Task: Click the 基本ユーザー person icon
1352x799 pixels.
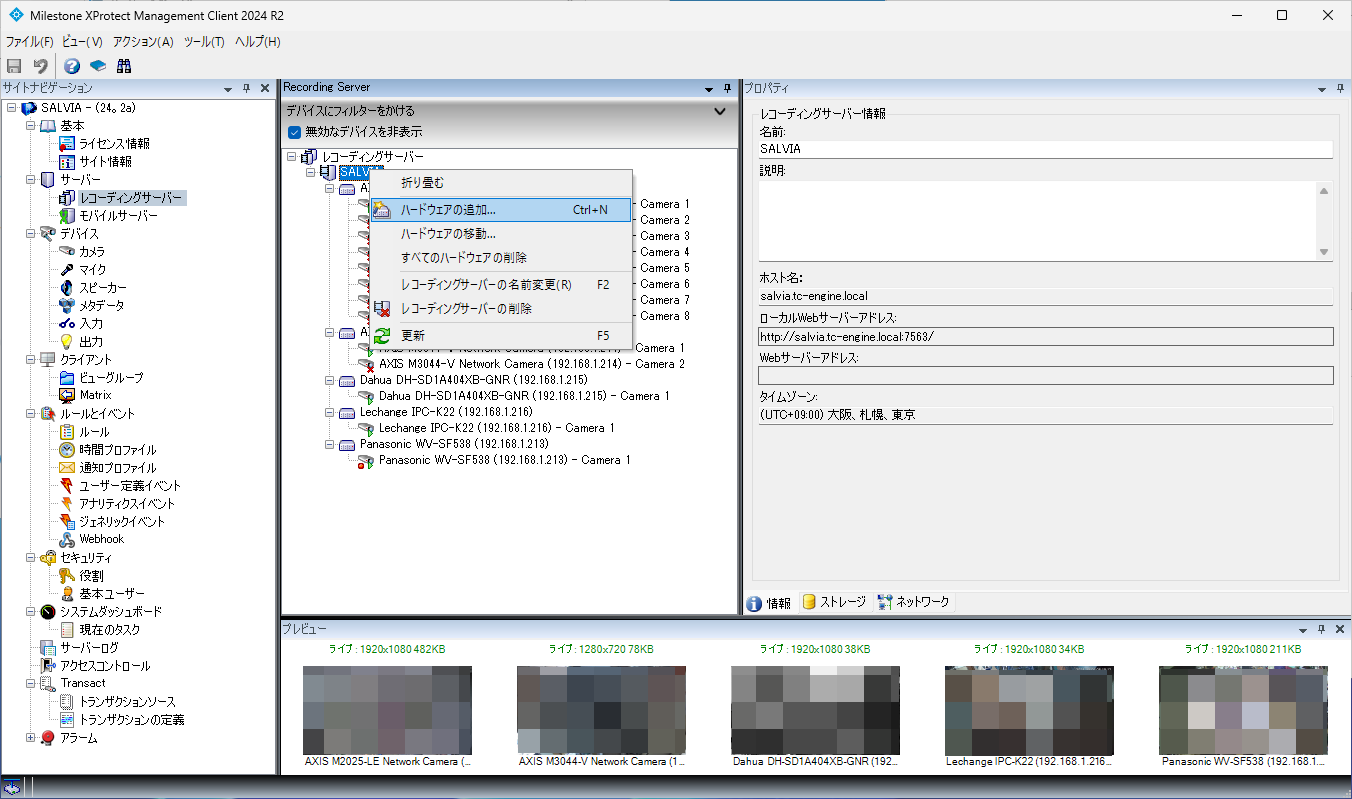Action: 67,594
